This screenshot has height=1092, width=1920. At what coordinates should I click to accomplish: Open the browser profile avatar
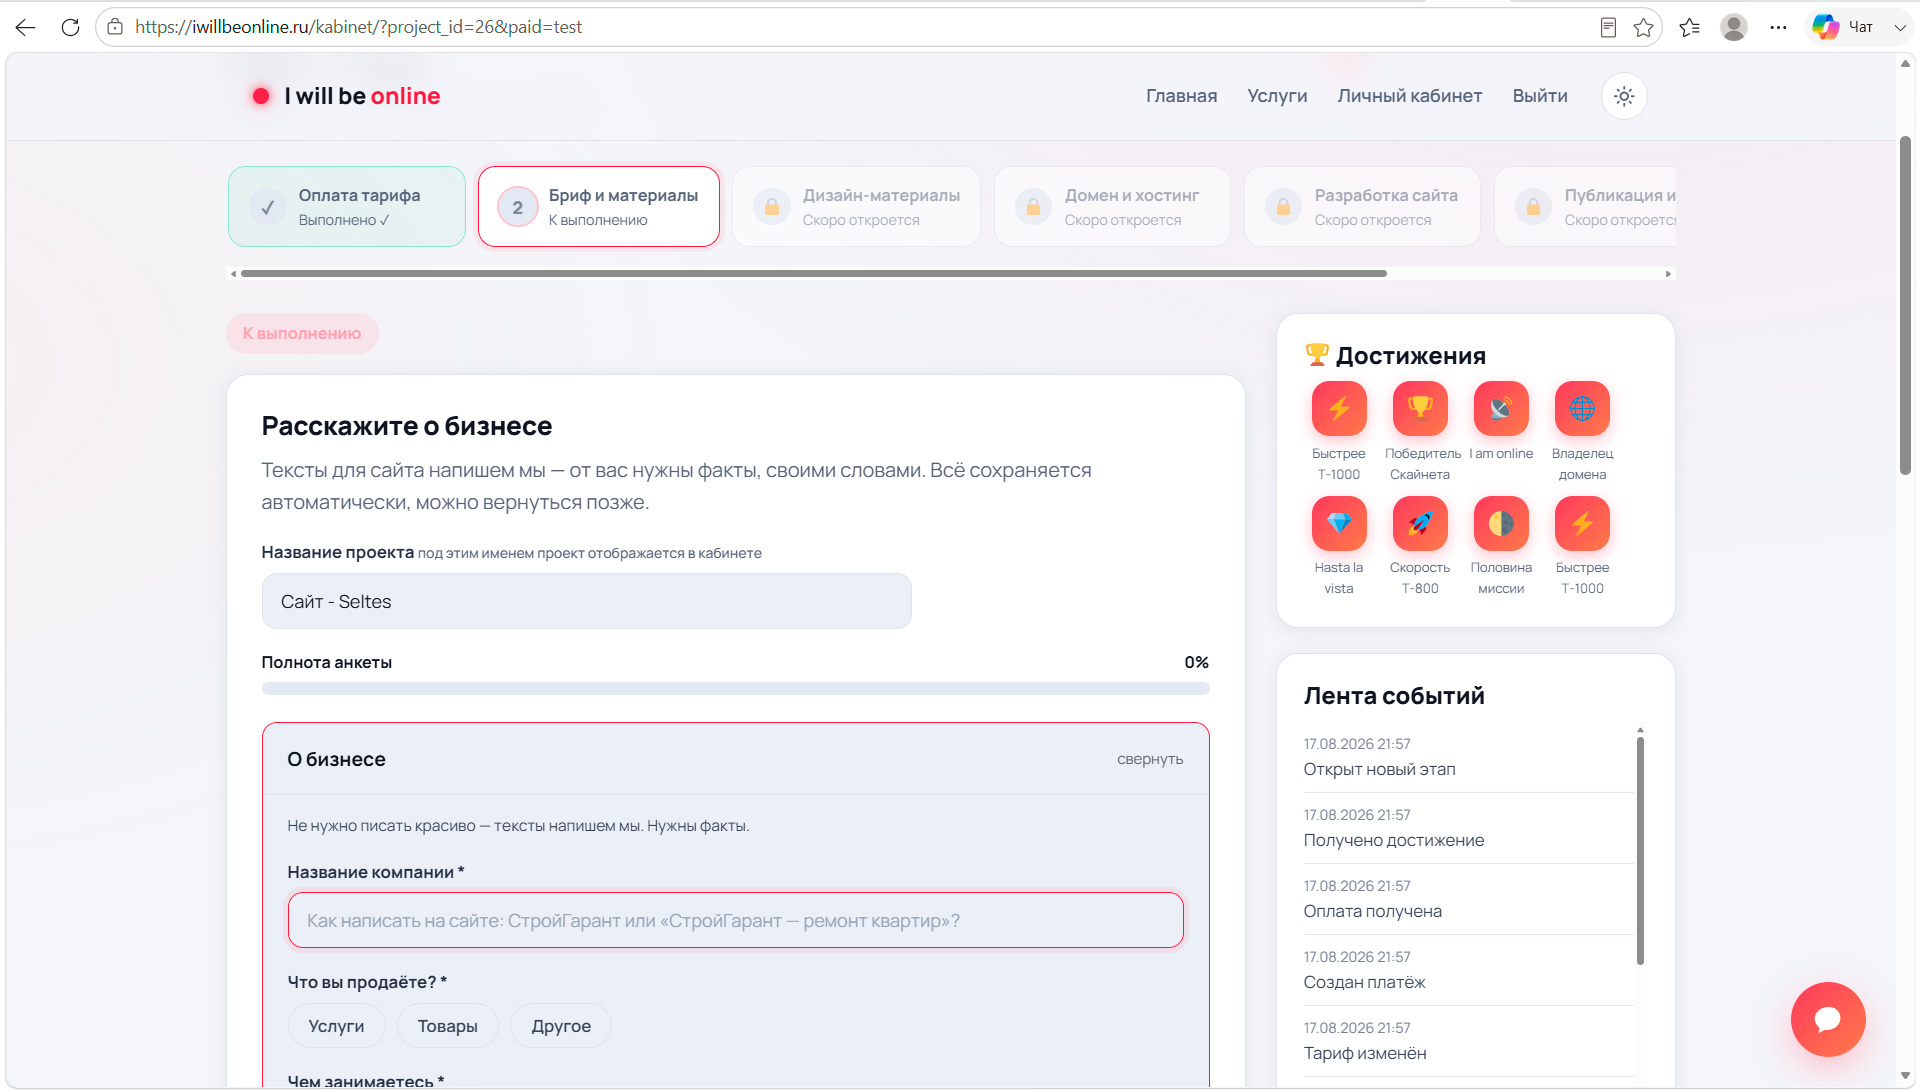pyautogui.click(x=1734, y=27)
